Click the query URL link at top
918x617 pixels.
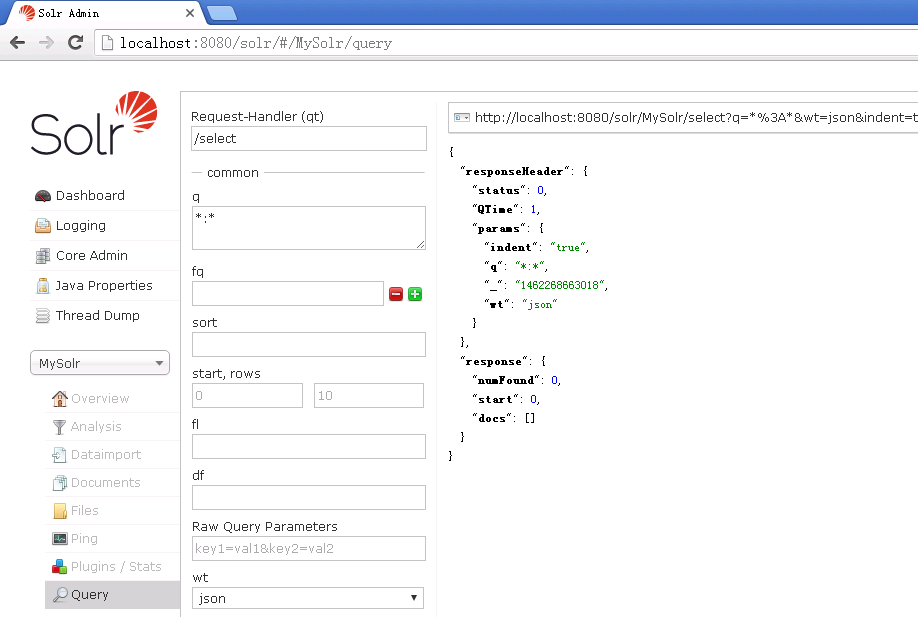click(696, 118)
